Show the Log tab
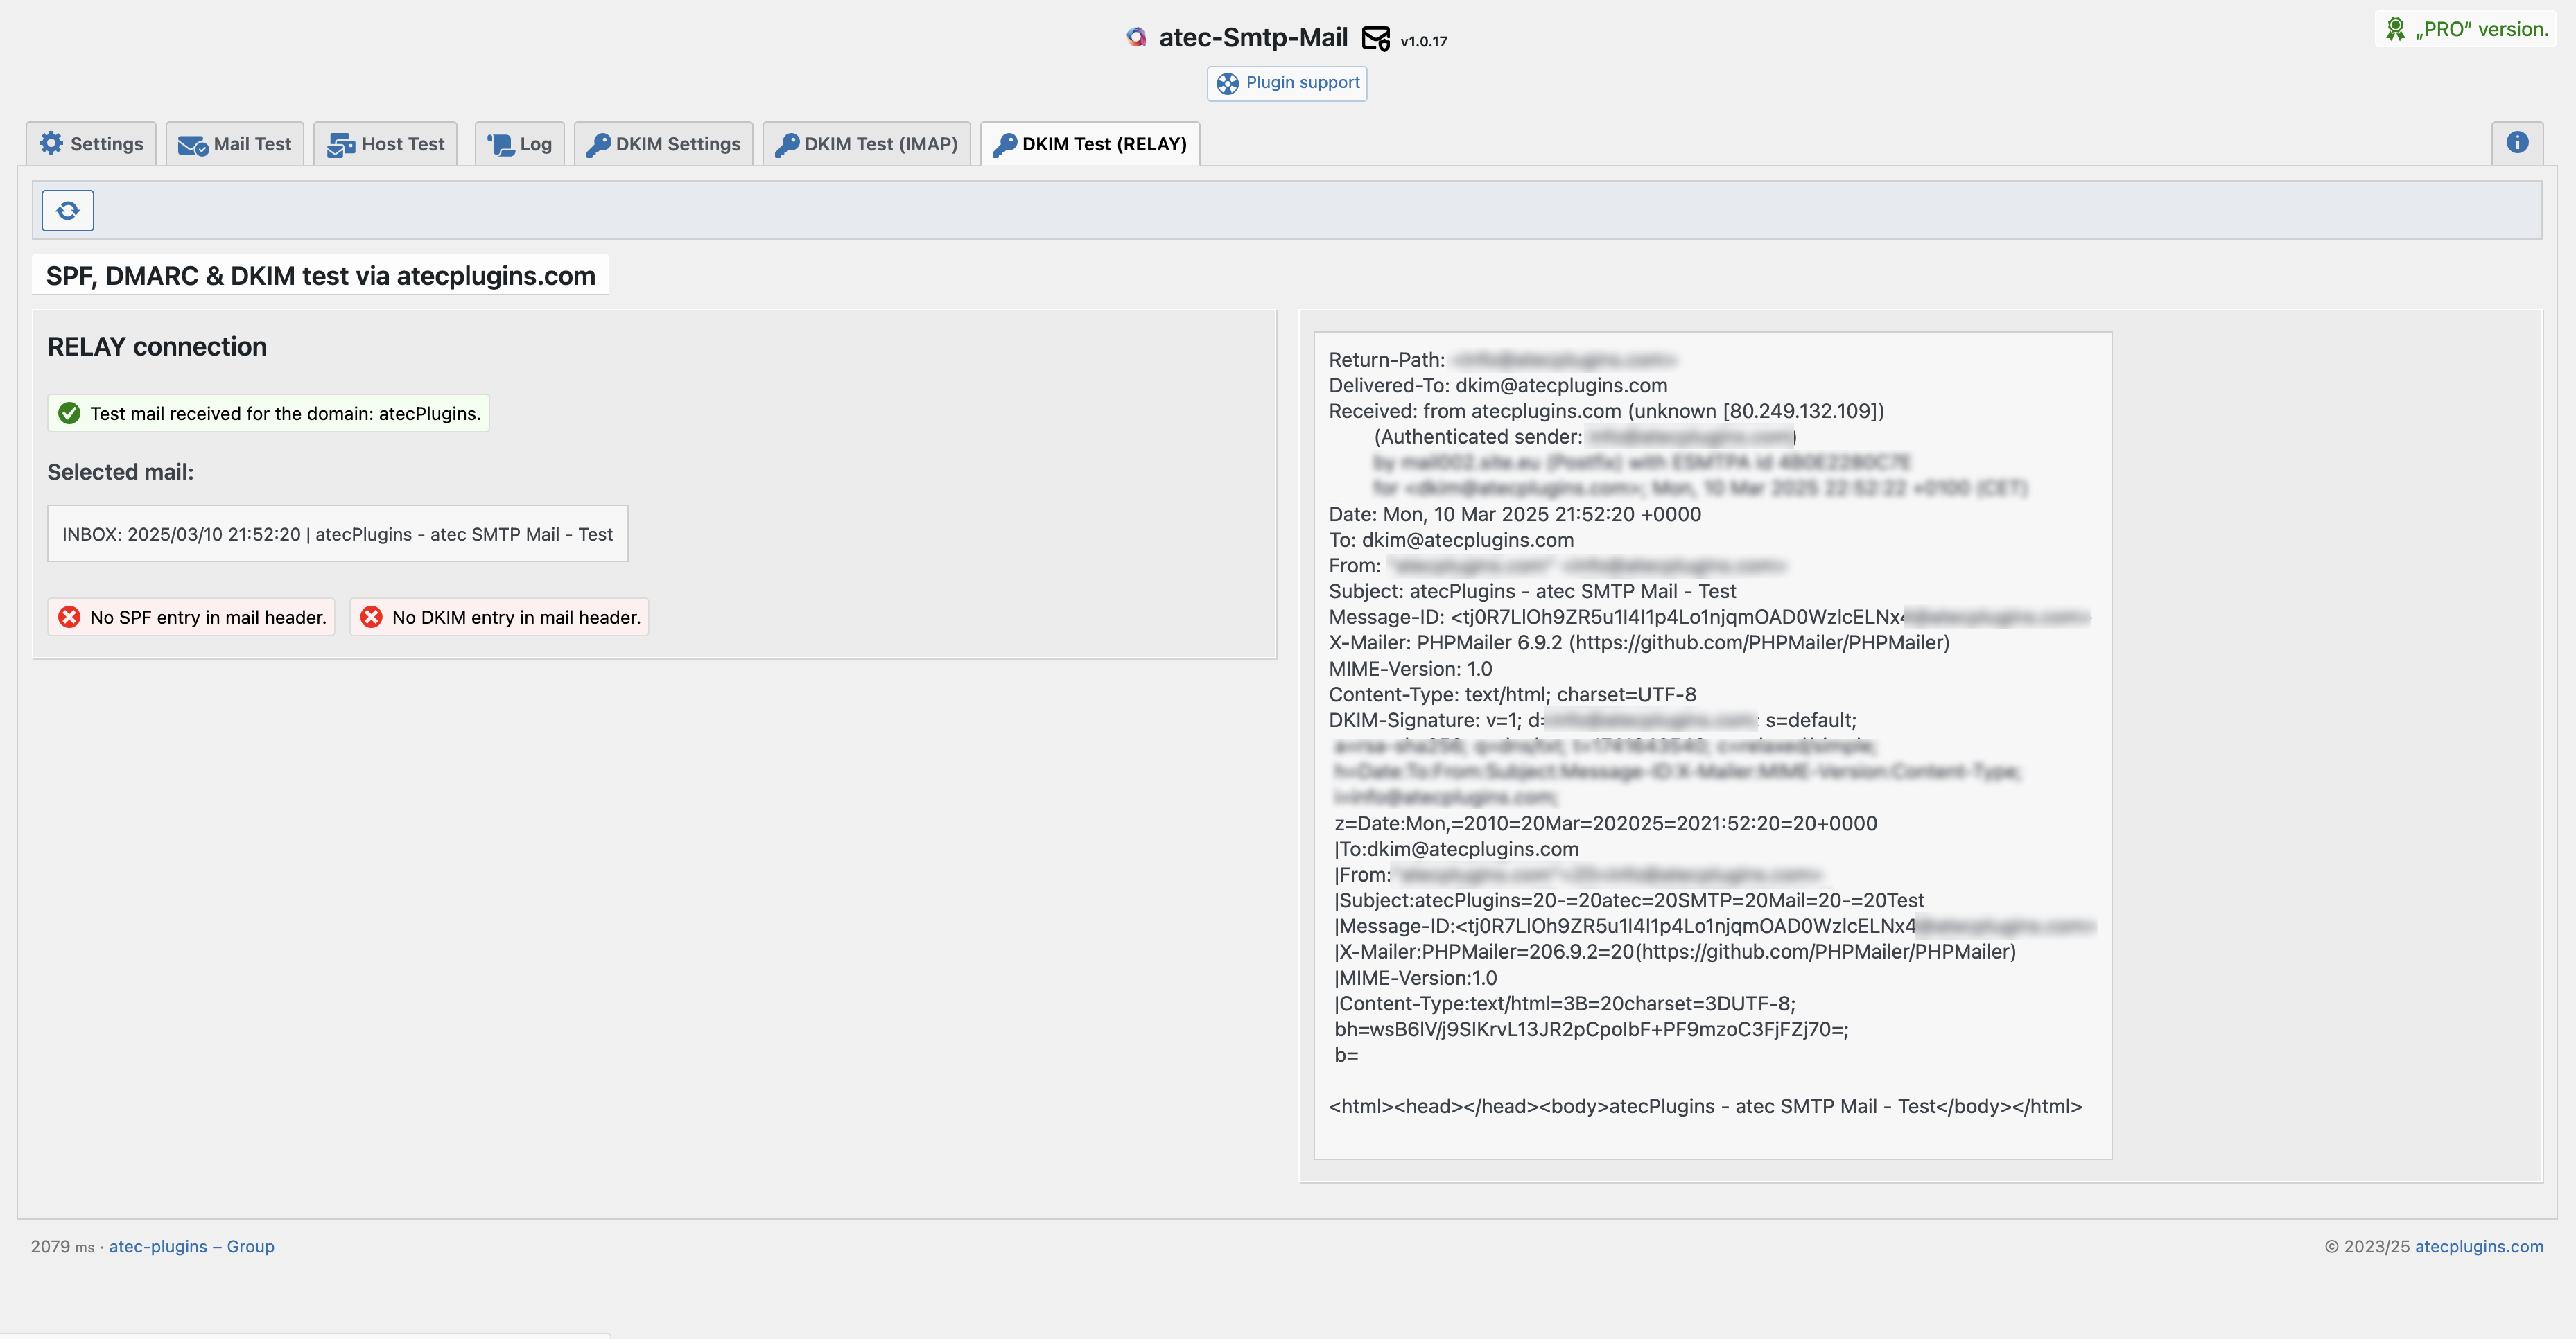Screen dimensions: 2576x1339 click(x=519, y=144)
